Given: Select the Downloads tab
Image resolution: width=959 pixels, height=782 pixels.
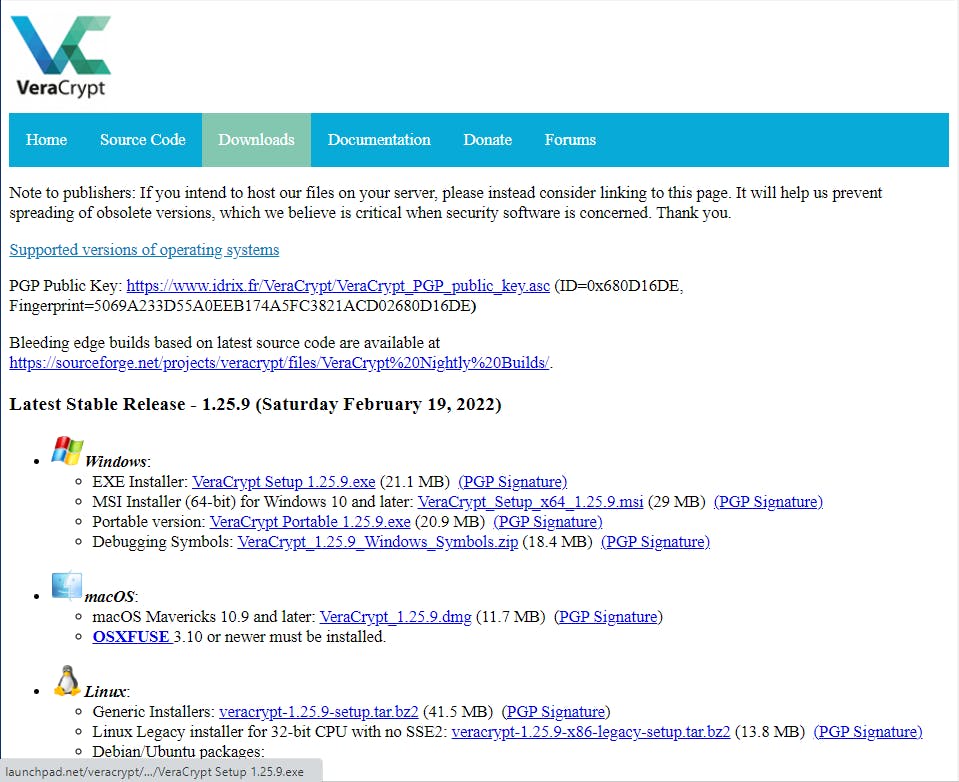Looking at the screenshot, I should click(x=256, y=139).
